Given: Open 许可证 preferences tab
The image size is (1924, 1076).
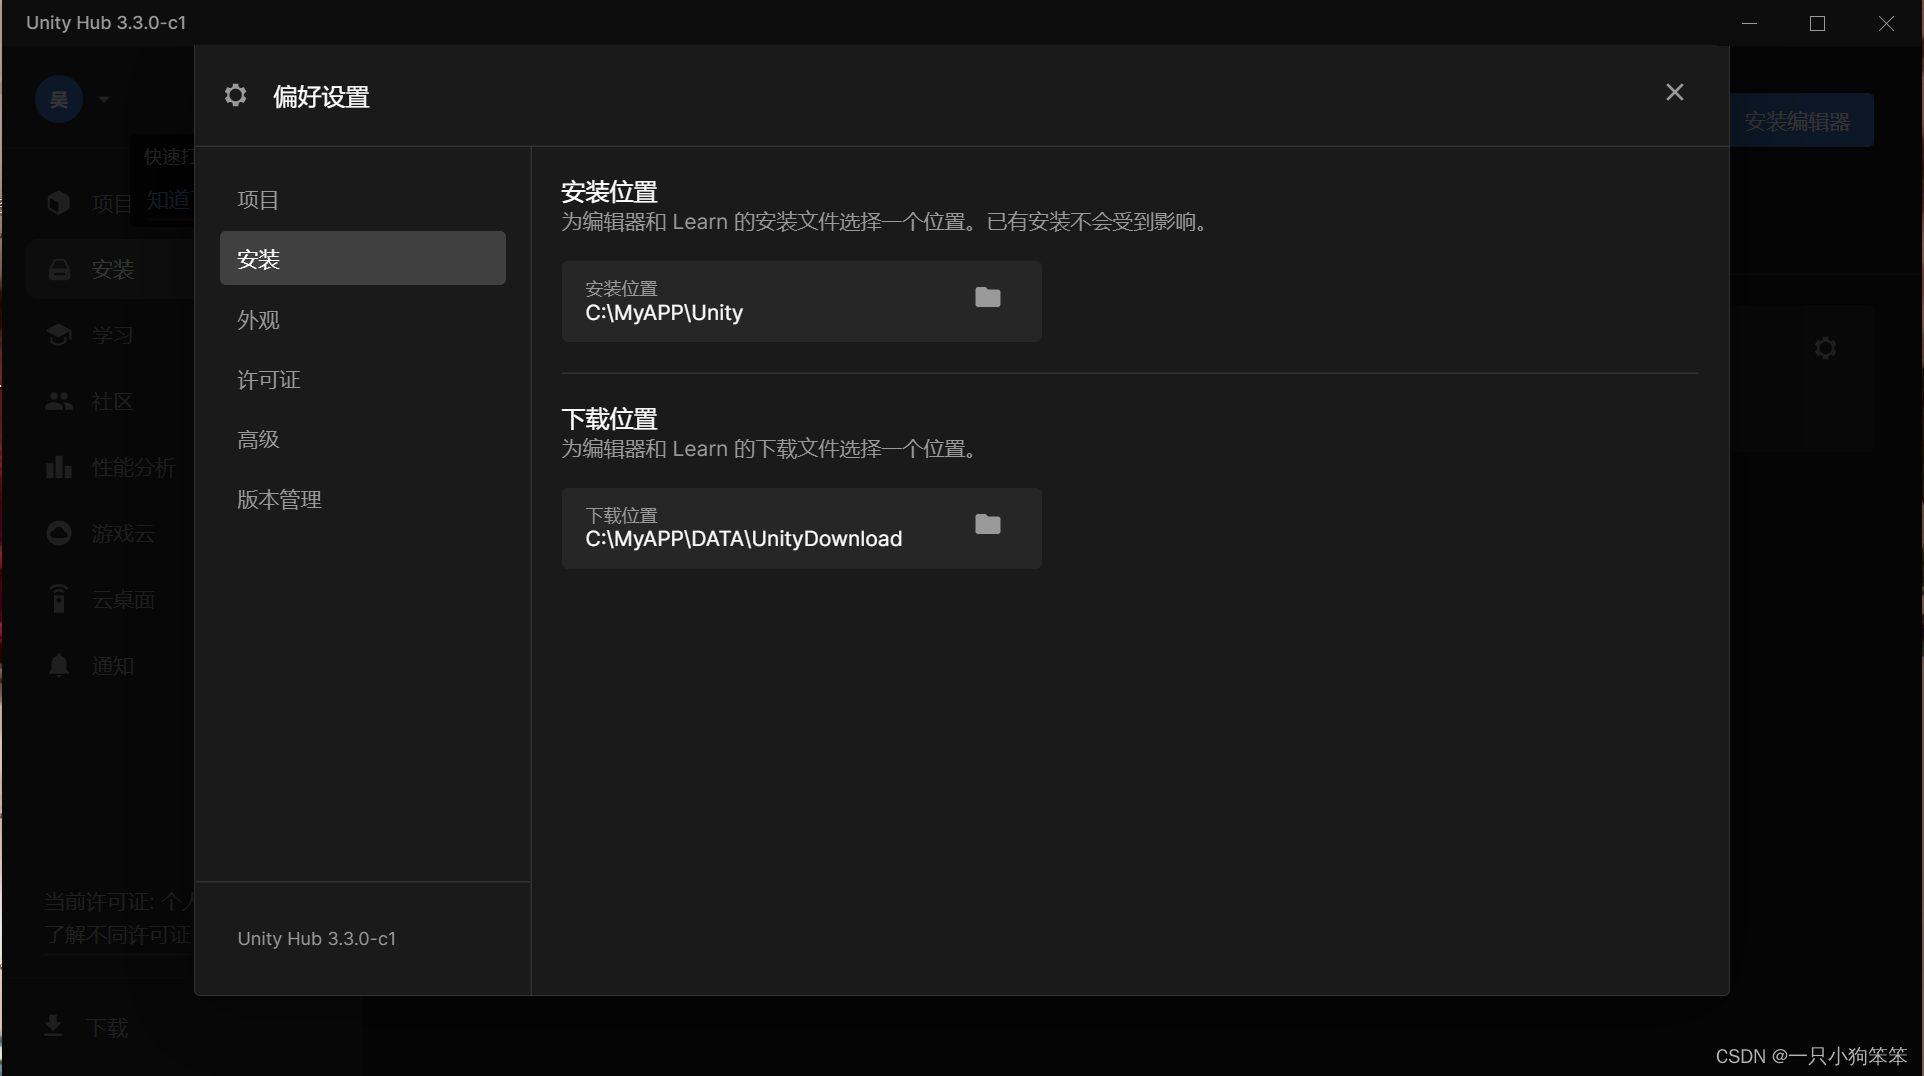Looking at the screenshot, I should pos(363,379).
